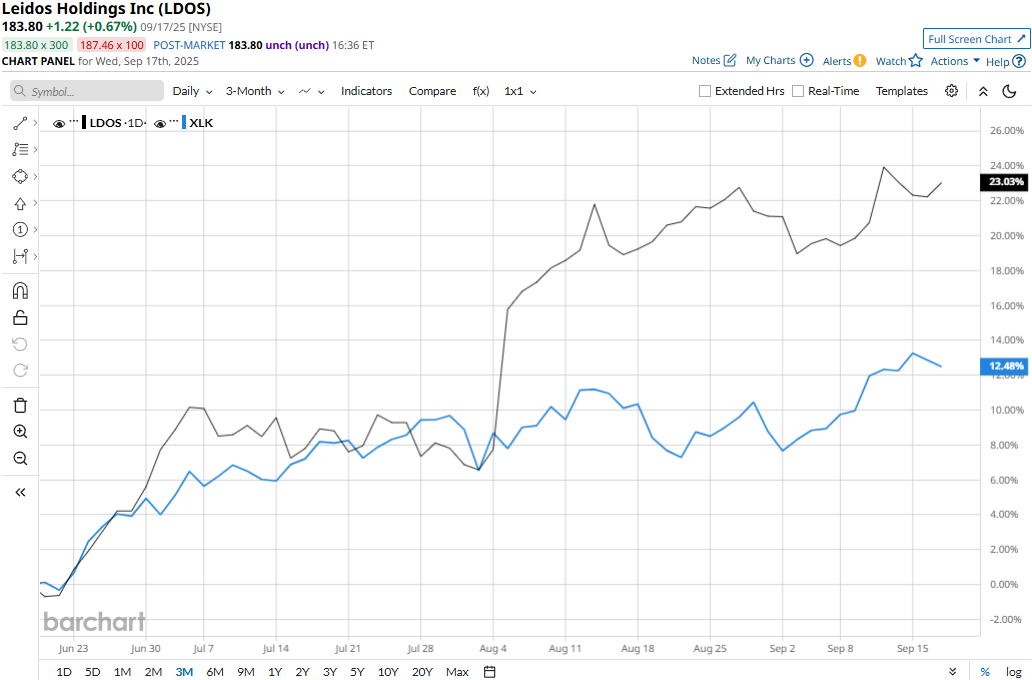Switch to the 5D time range
The height and width of the screenshot is (680, 1032).
point(93,671)
